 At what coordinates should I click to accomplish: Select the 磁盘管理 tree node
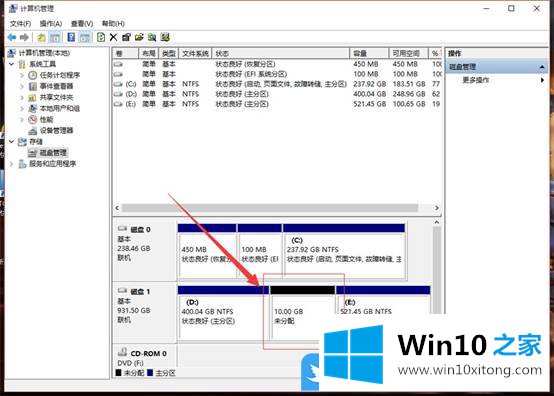(53, 153)
